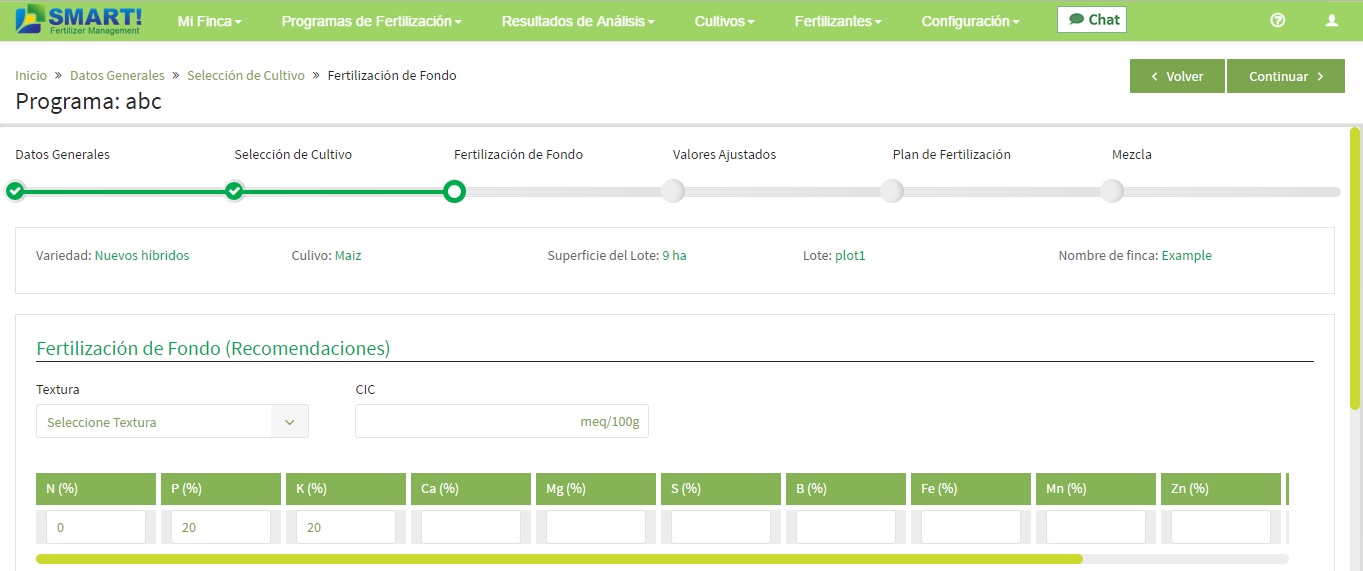Open the help question mark icon
The height and width of the screenshot is (571, 1363).
pyautogui.click(x=1277, y=20)
